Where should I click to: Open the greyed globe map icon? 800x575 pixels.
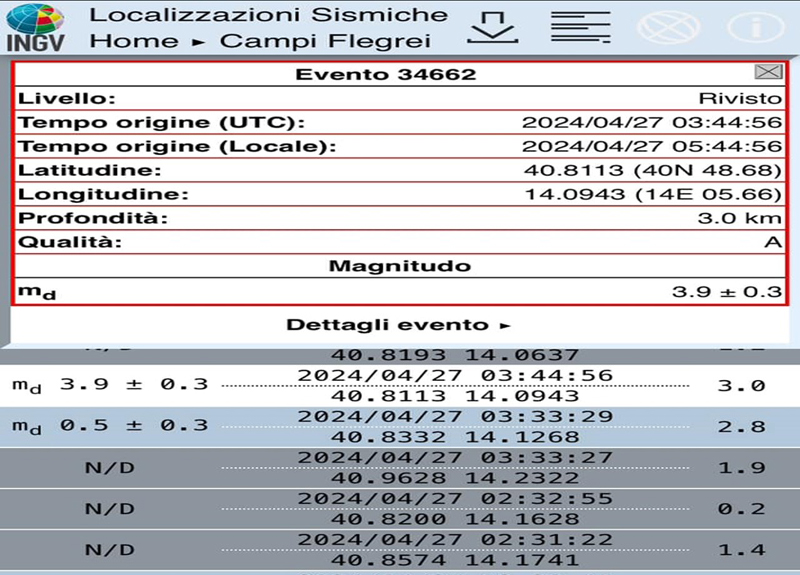point(669,27)
